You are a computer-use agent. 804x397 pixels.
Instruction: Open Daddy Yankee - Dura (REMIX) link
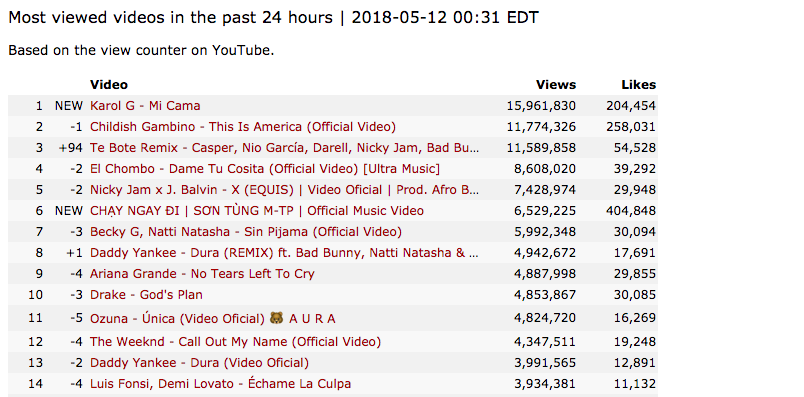coord(285,253)
